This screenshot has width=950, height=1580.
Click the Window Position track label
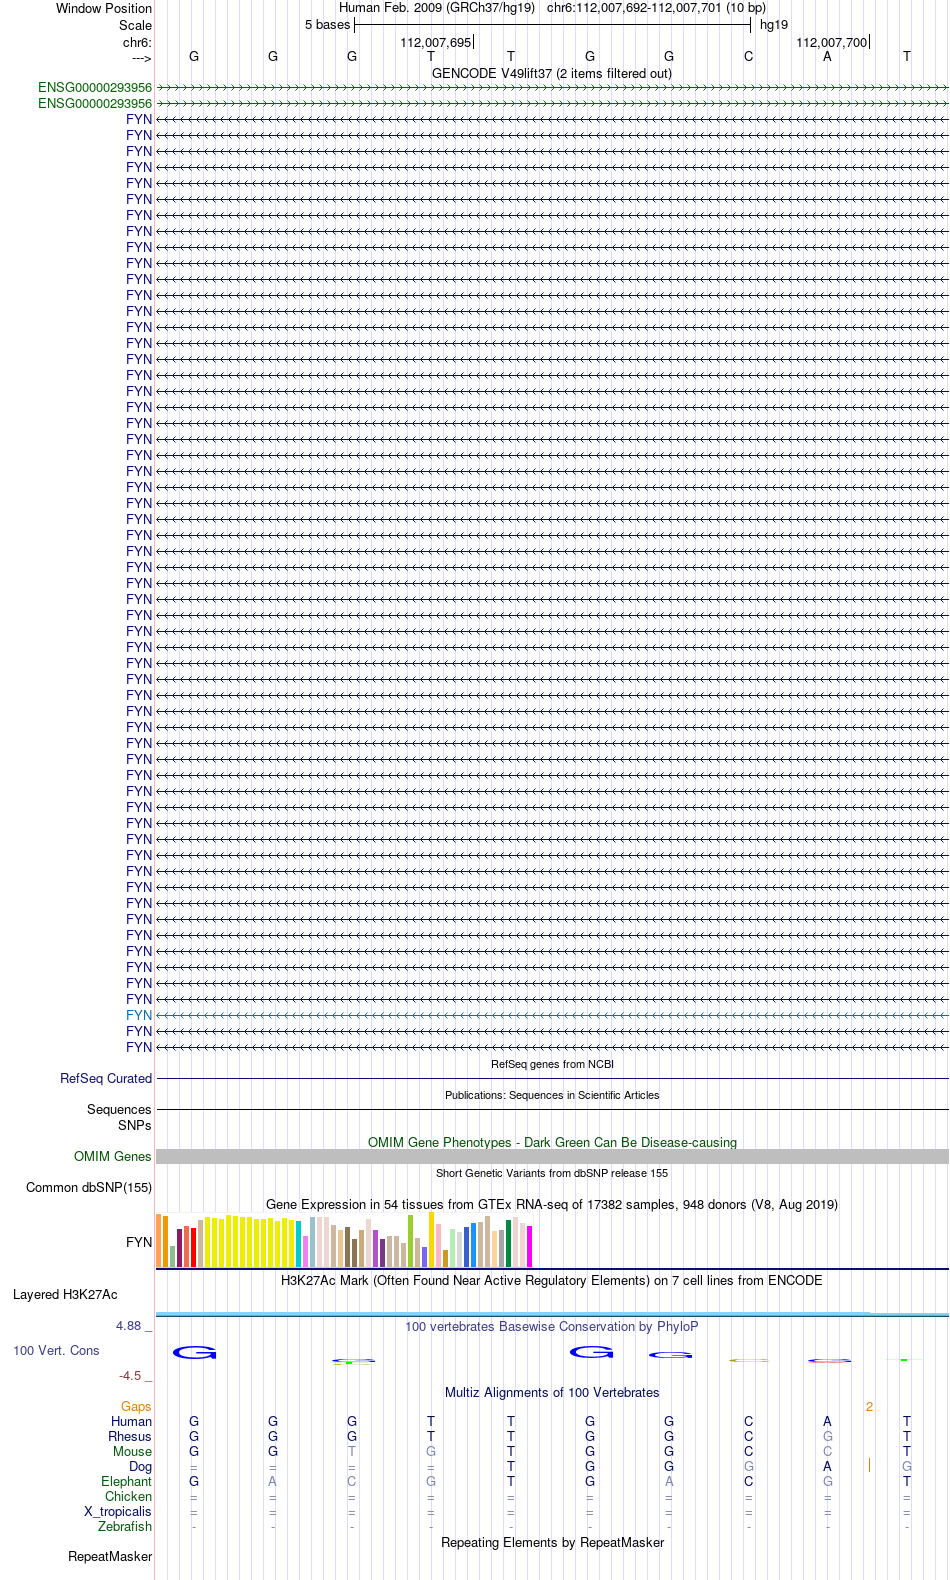pyautogui.click(x=104, y=8)
